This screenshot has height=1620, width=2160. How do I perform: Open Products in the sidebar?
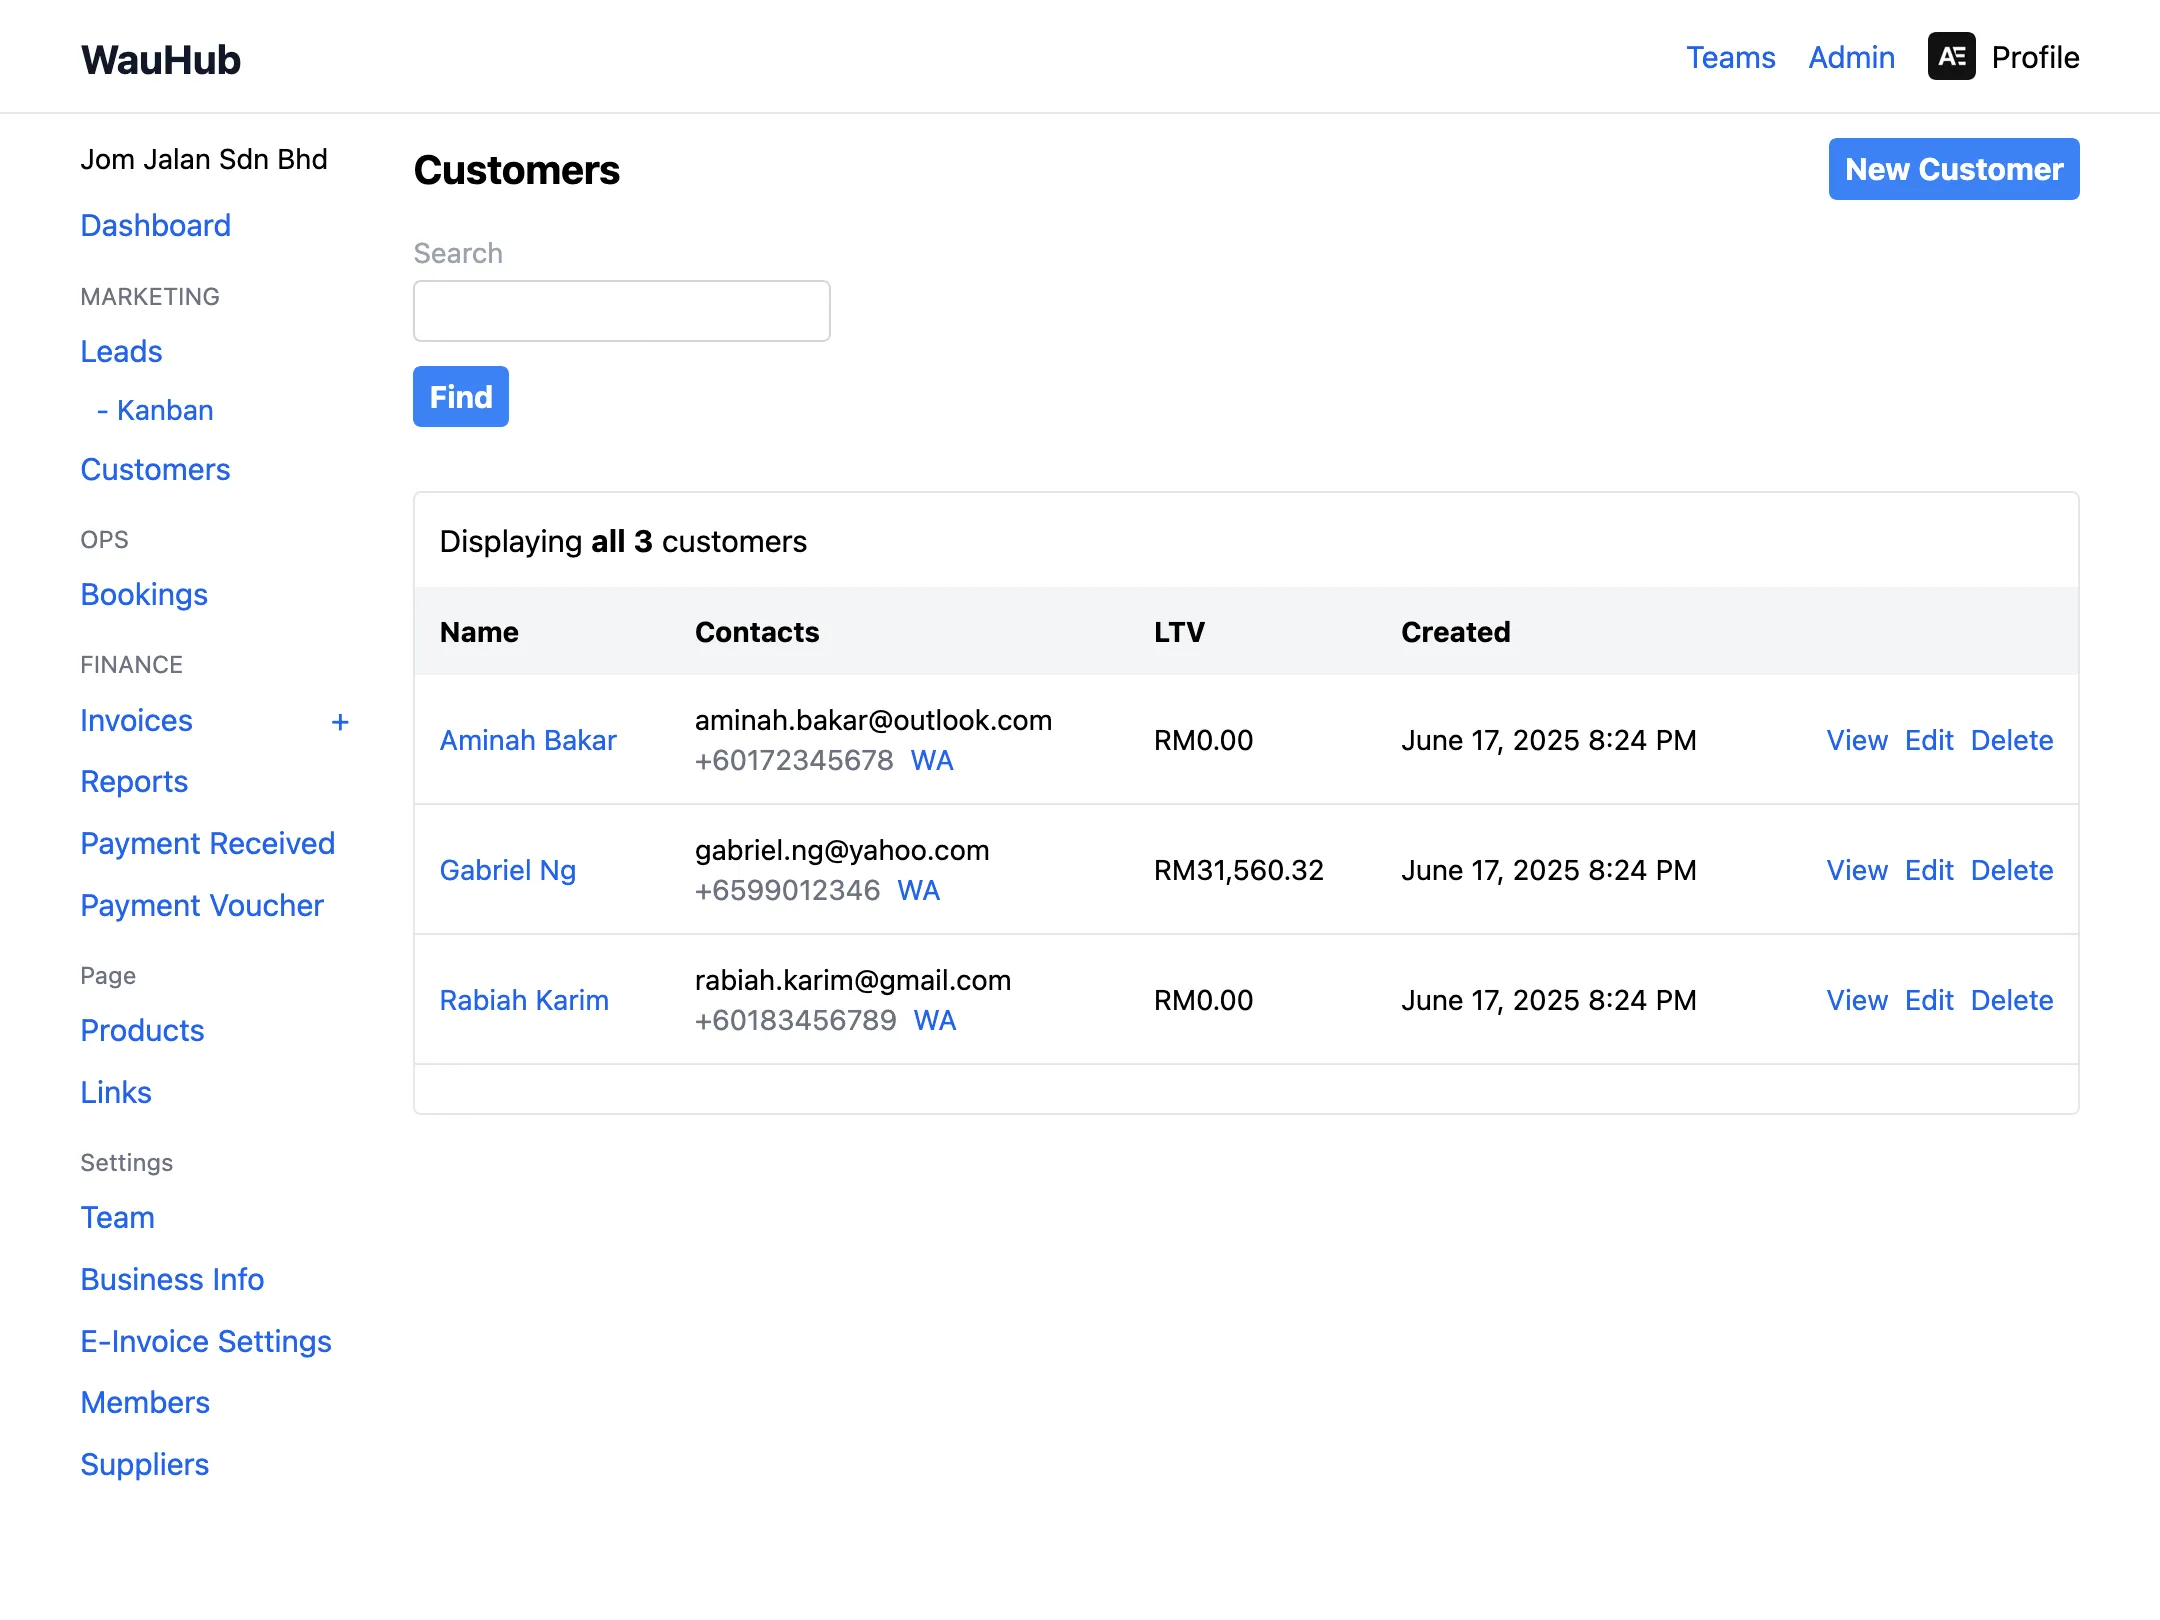pyautogui.click(x=142, y=1031)
